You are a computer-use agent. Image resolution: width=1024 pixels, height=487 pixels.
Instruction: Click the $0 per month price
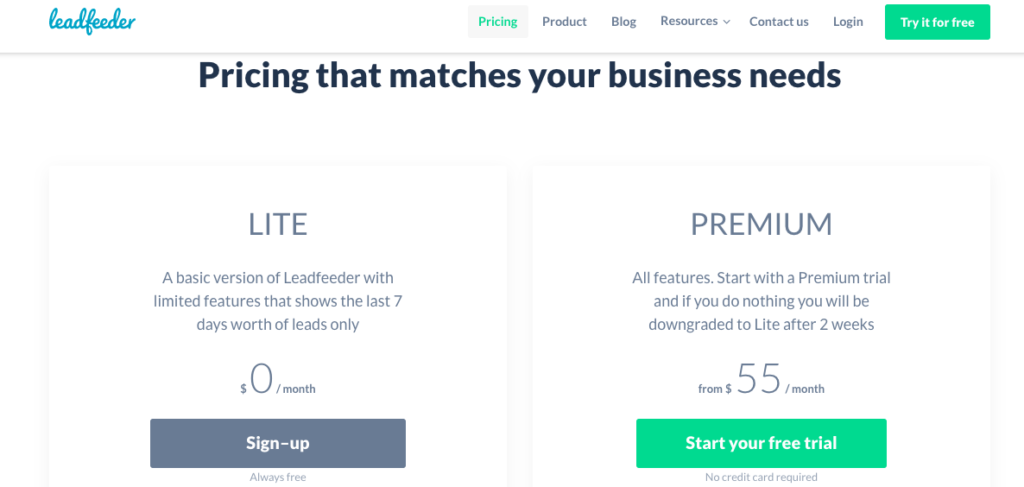pos(278,379)
